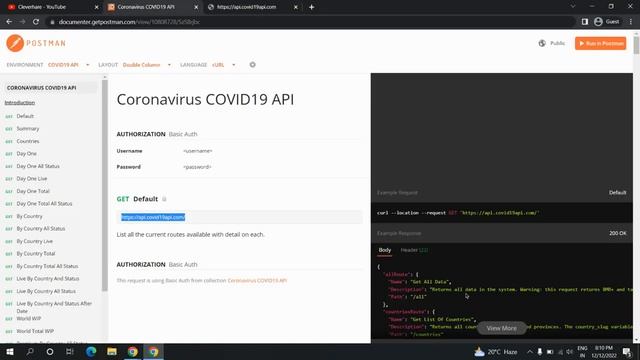Image resolution: width=640 pixels, height=360 pixels.
Task: Open World WIP request in sidebar
Action: click(x=29, y=318)
